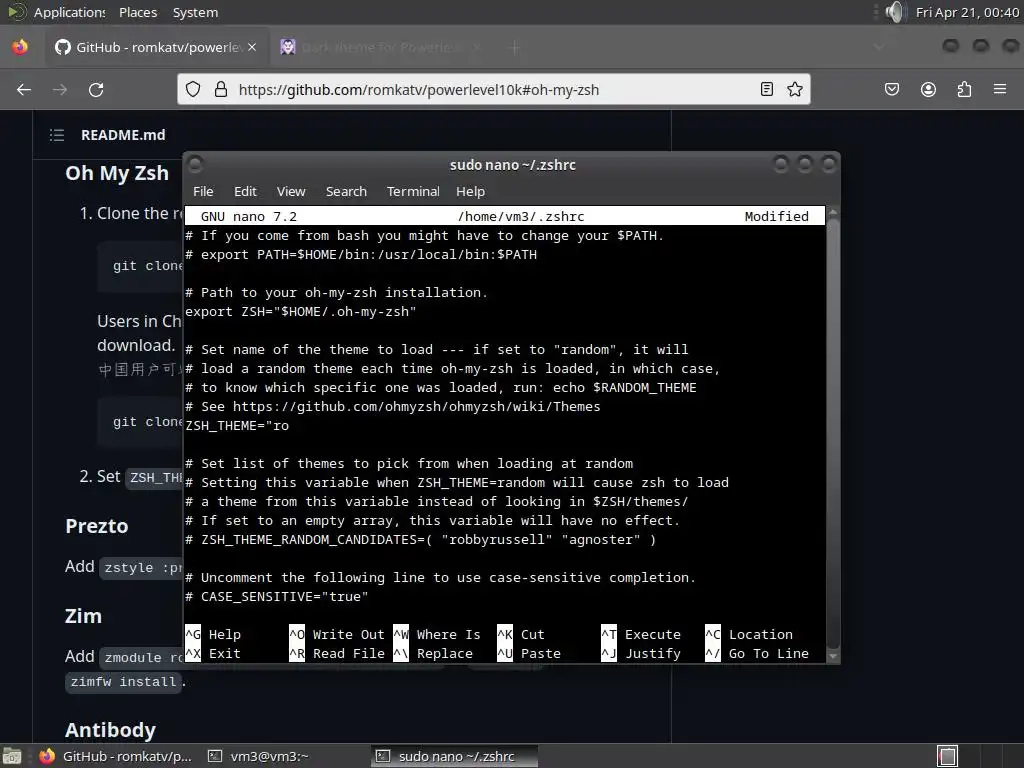Image resolution: width=1024 pixels, height=768 pixels.
Task: Click the Zim heading in README
Action: (83, 616)
